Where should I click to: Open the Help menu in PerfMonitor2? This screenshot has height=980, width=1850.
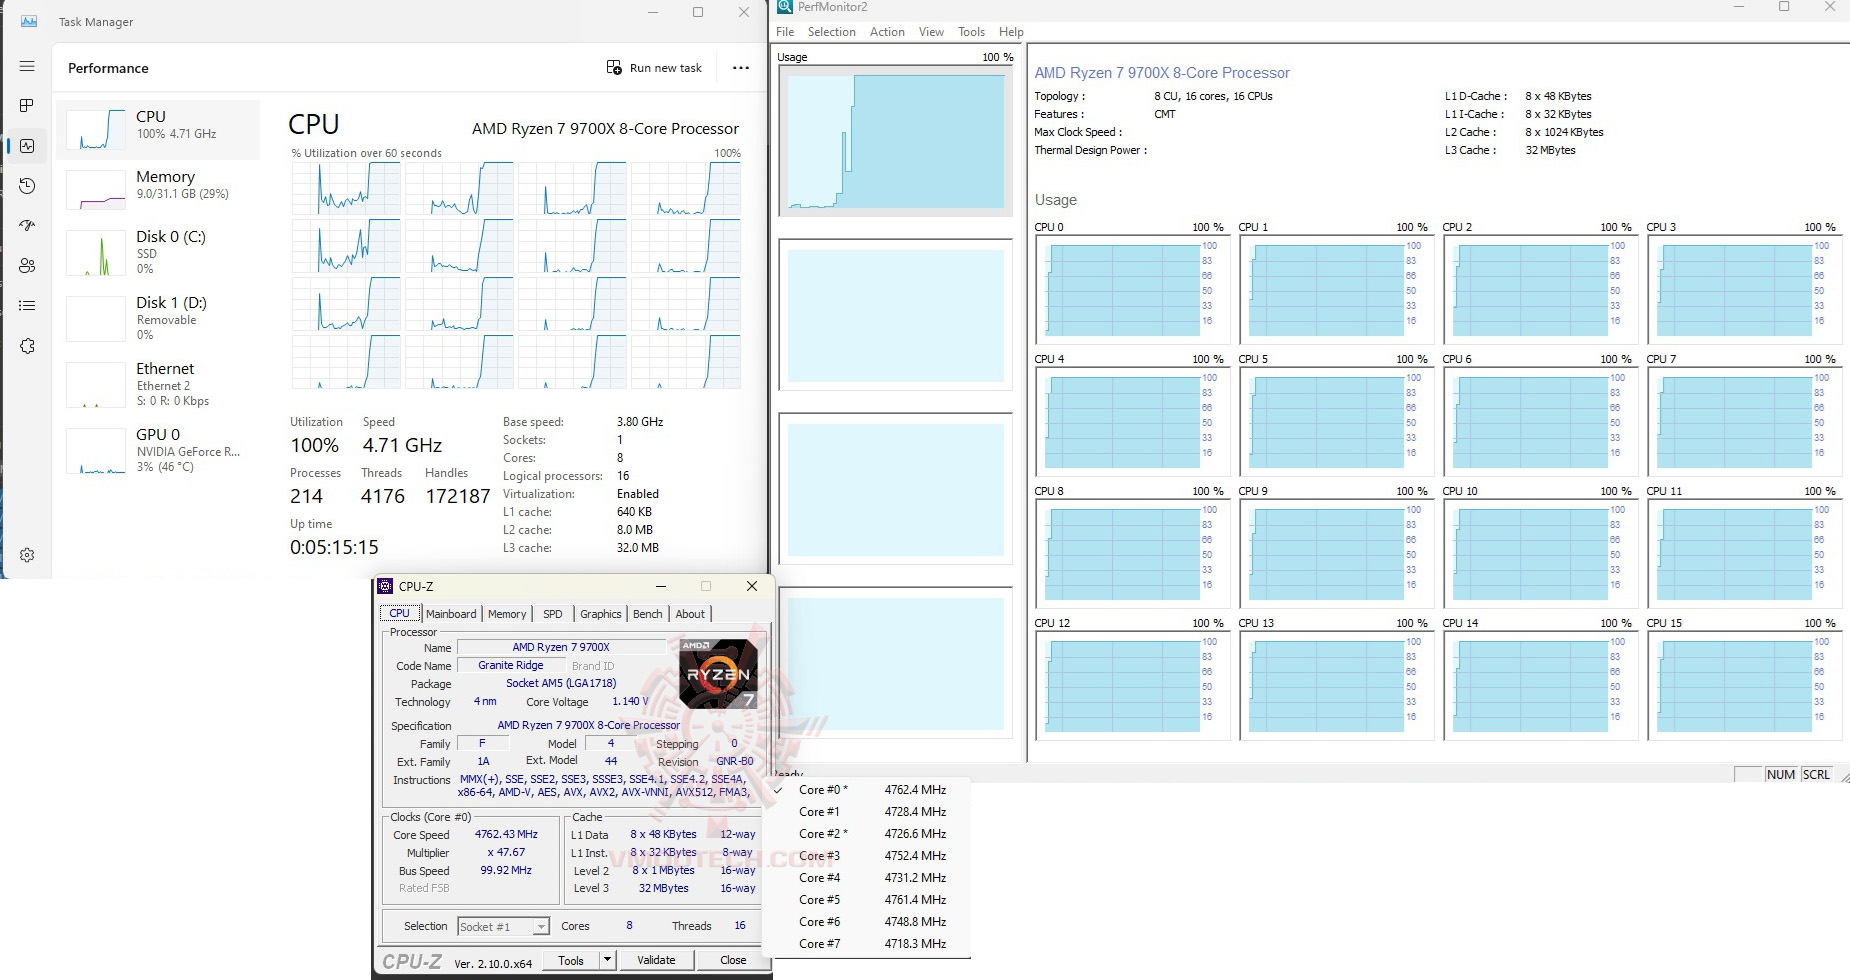click(x=1011, y=32)
